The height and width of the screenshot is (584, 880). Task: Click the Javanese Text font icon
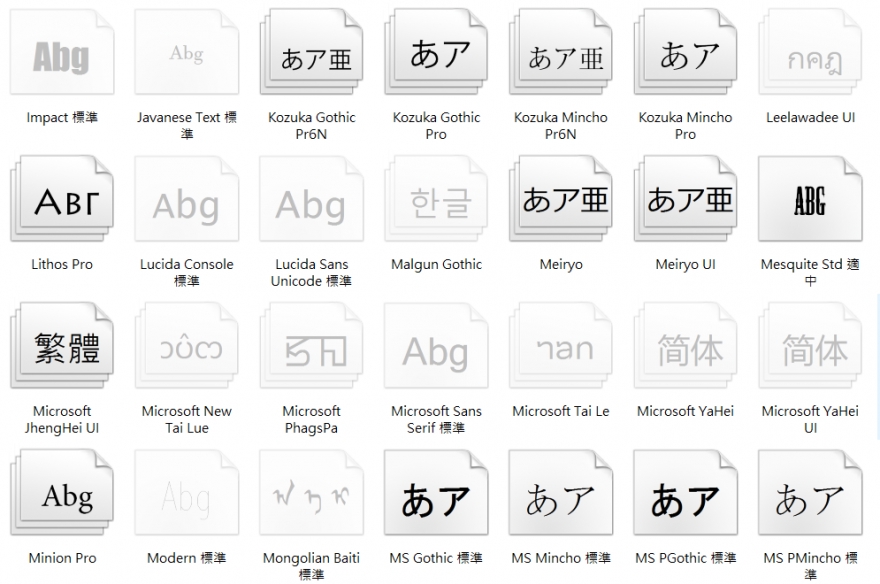[186, 56]
